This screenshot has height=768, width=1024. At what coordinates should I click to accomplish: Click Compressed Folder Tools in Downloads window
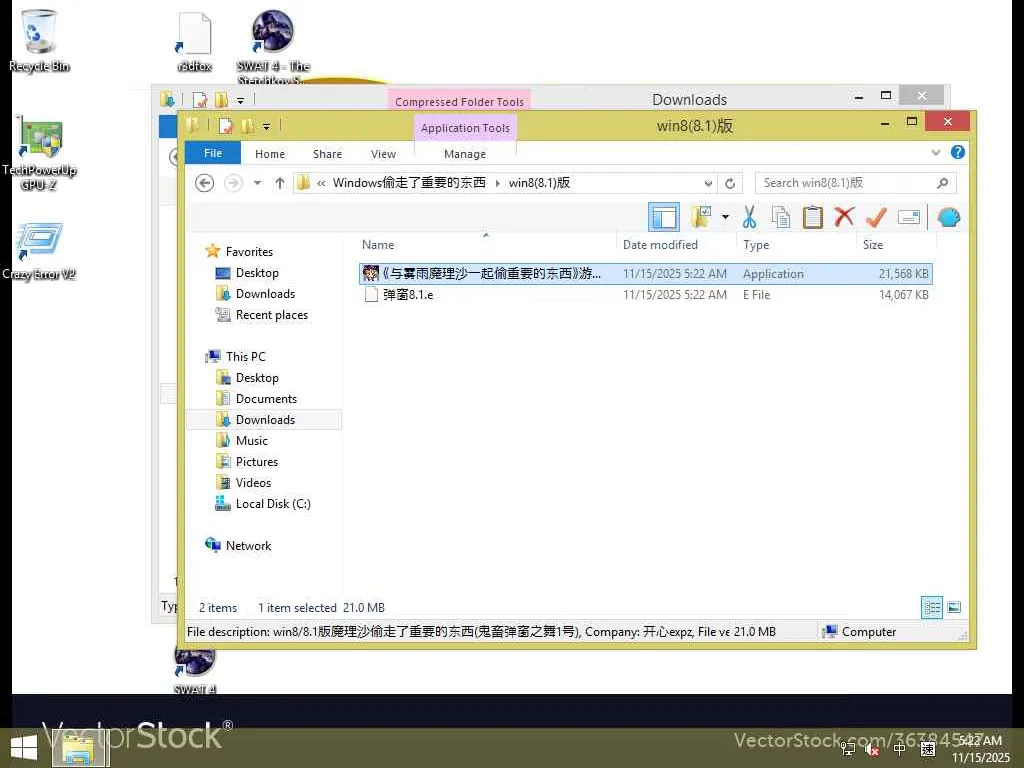[x=459, y=101]
